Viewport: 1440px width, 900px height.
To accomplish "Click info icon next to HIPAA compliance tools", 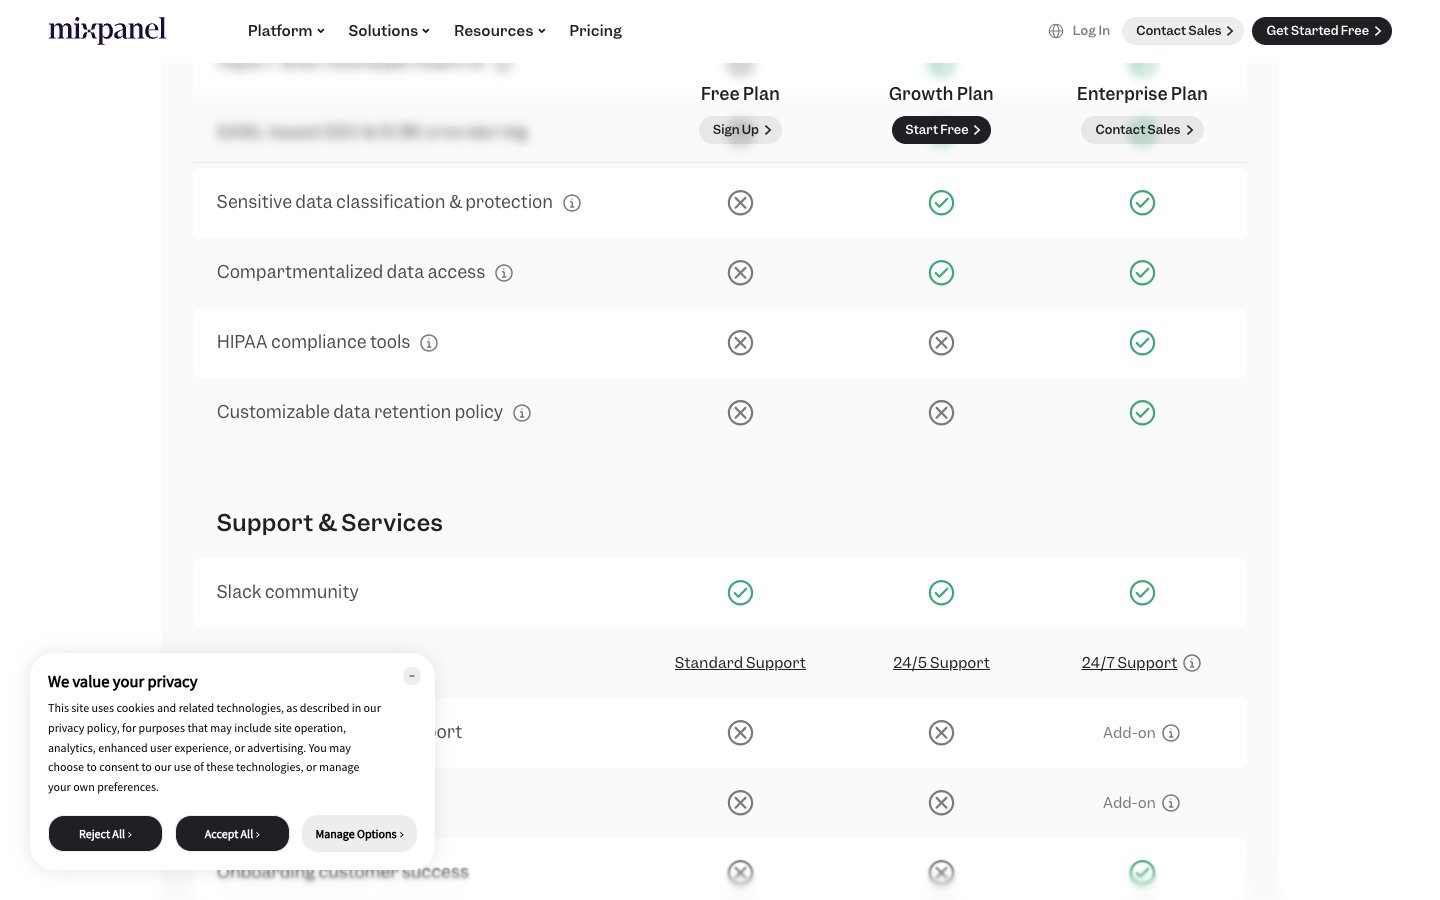I will pyautogui.click(x=429, y=343).
